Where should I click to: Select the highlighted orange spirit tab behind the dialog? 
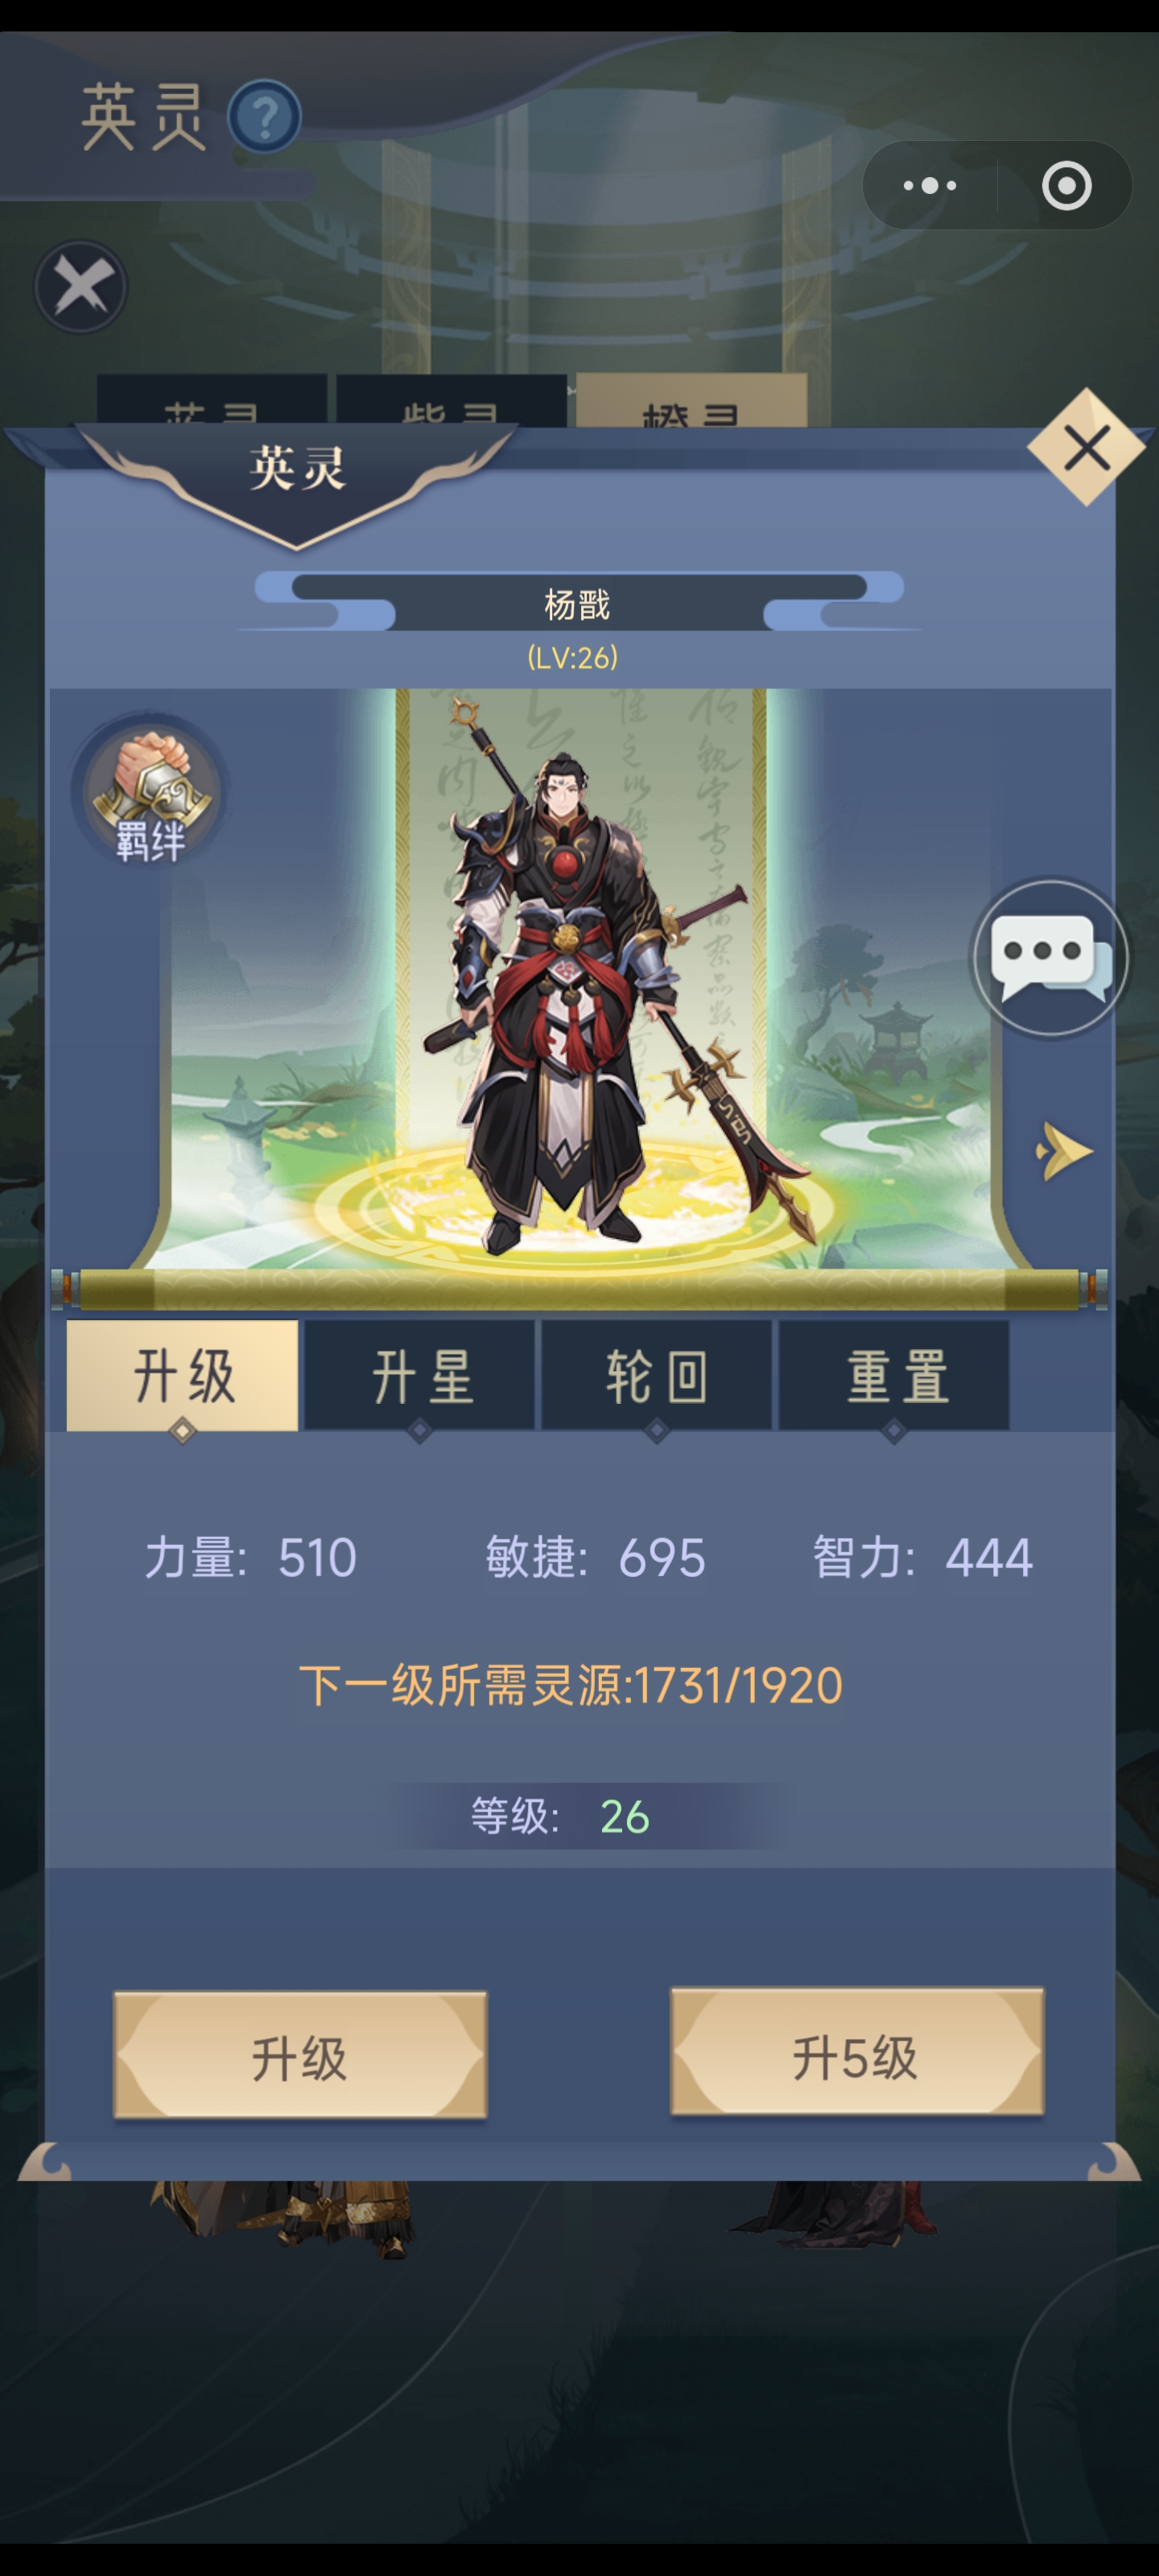point(691,403)
